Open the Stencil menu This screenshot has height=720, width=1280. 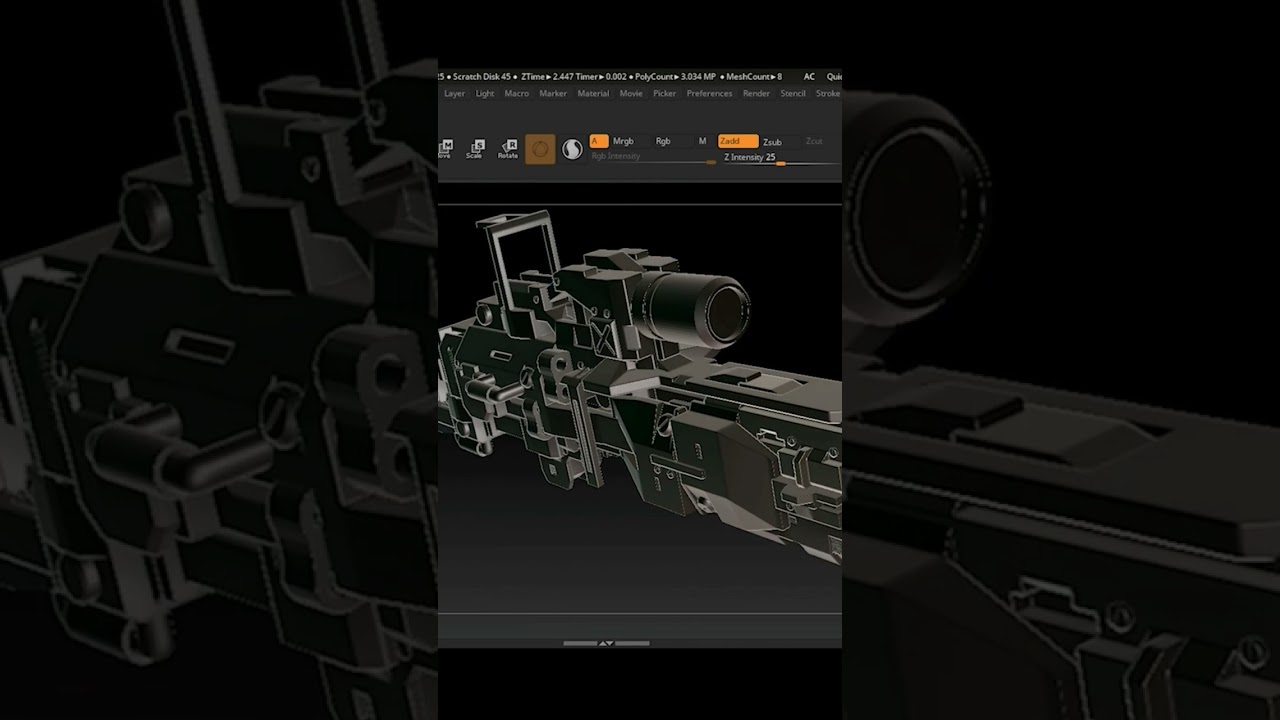[x=793, y=93]
